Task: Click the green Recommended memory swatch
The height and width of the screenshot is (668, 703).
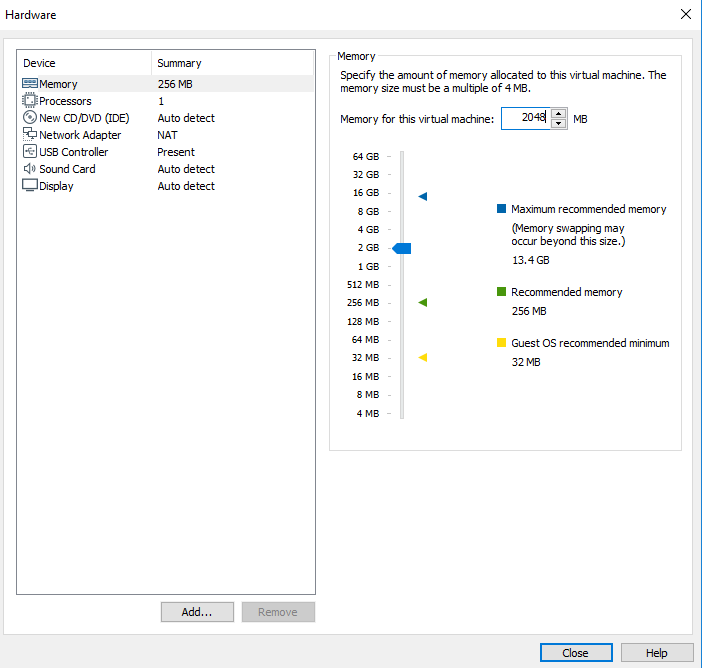Action: [502, 291]
